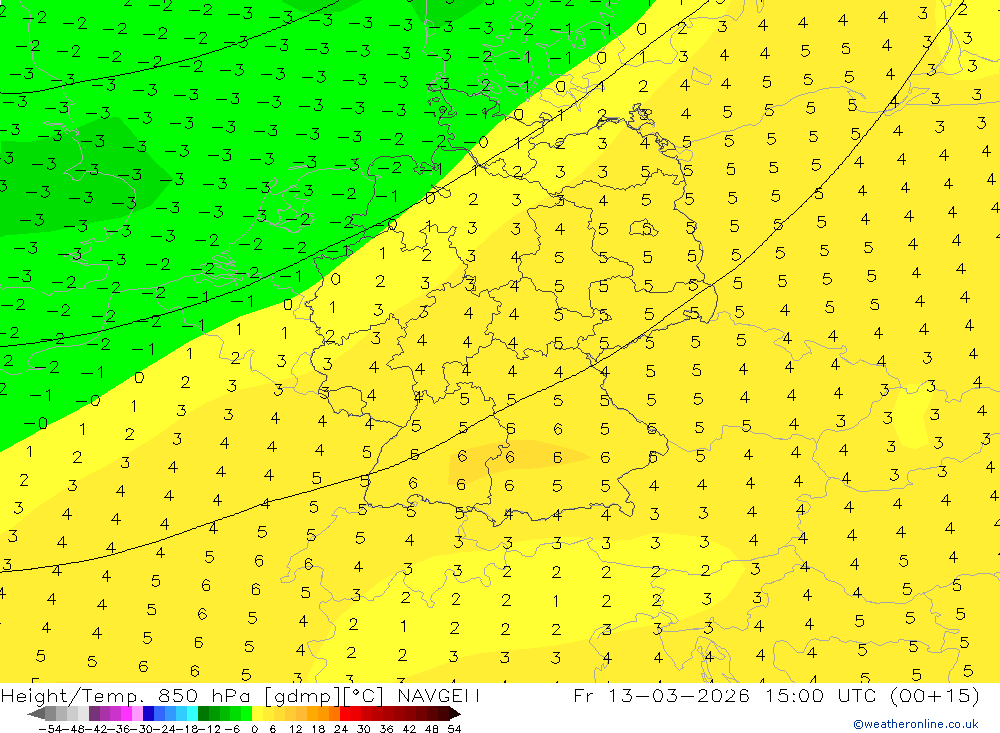Click the legend label 12 under the color bar
Viewport: 1000px width, 733px height.
[295, 729]
